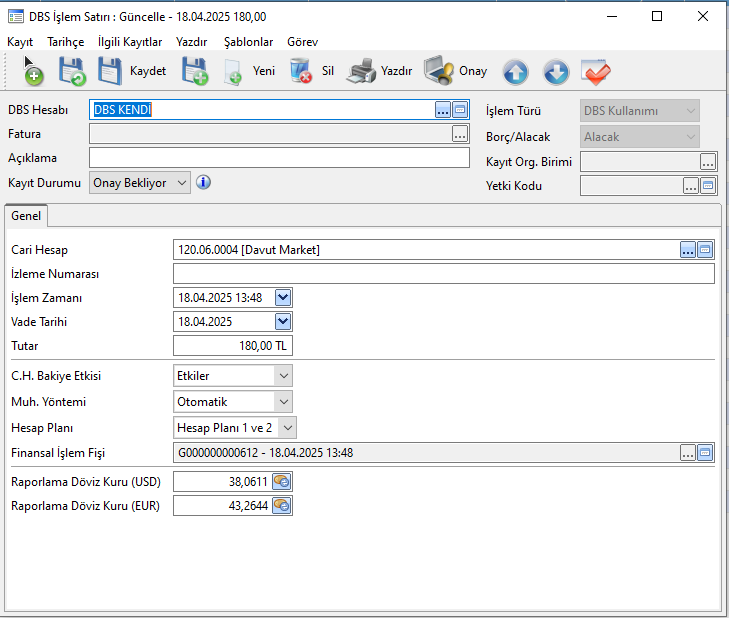Open USD exchange rate lookup button
The height and width of the screenshot is (618, 729).
282,482
